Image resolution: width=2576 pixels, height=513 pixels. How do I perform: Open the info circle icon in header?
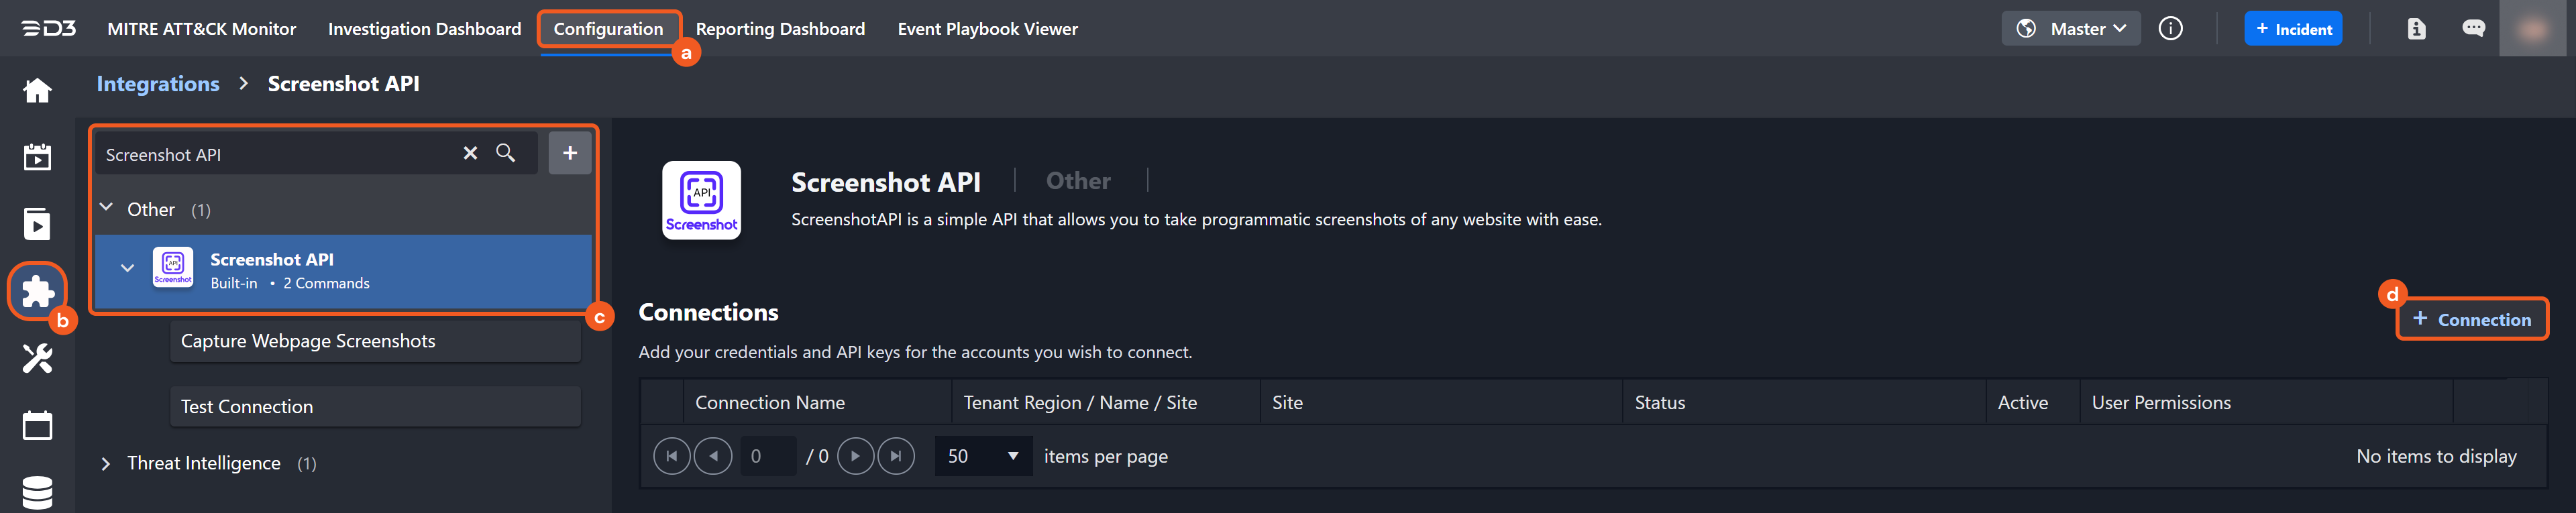[2170, 29]
